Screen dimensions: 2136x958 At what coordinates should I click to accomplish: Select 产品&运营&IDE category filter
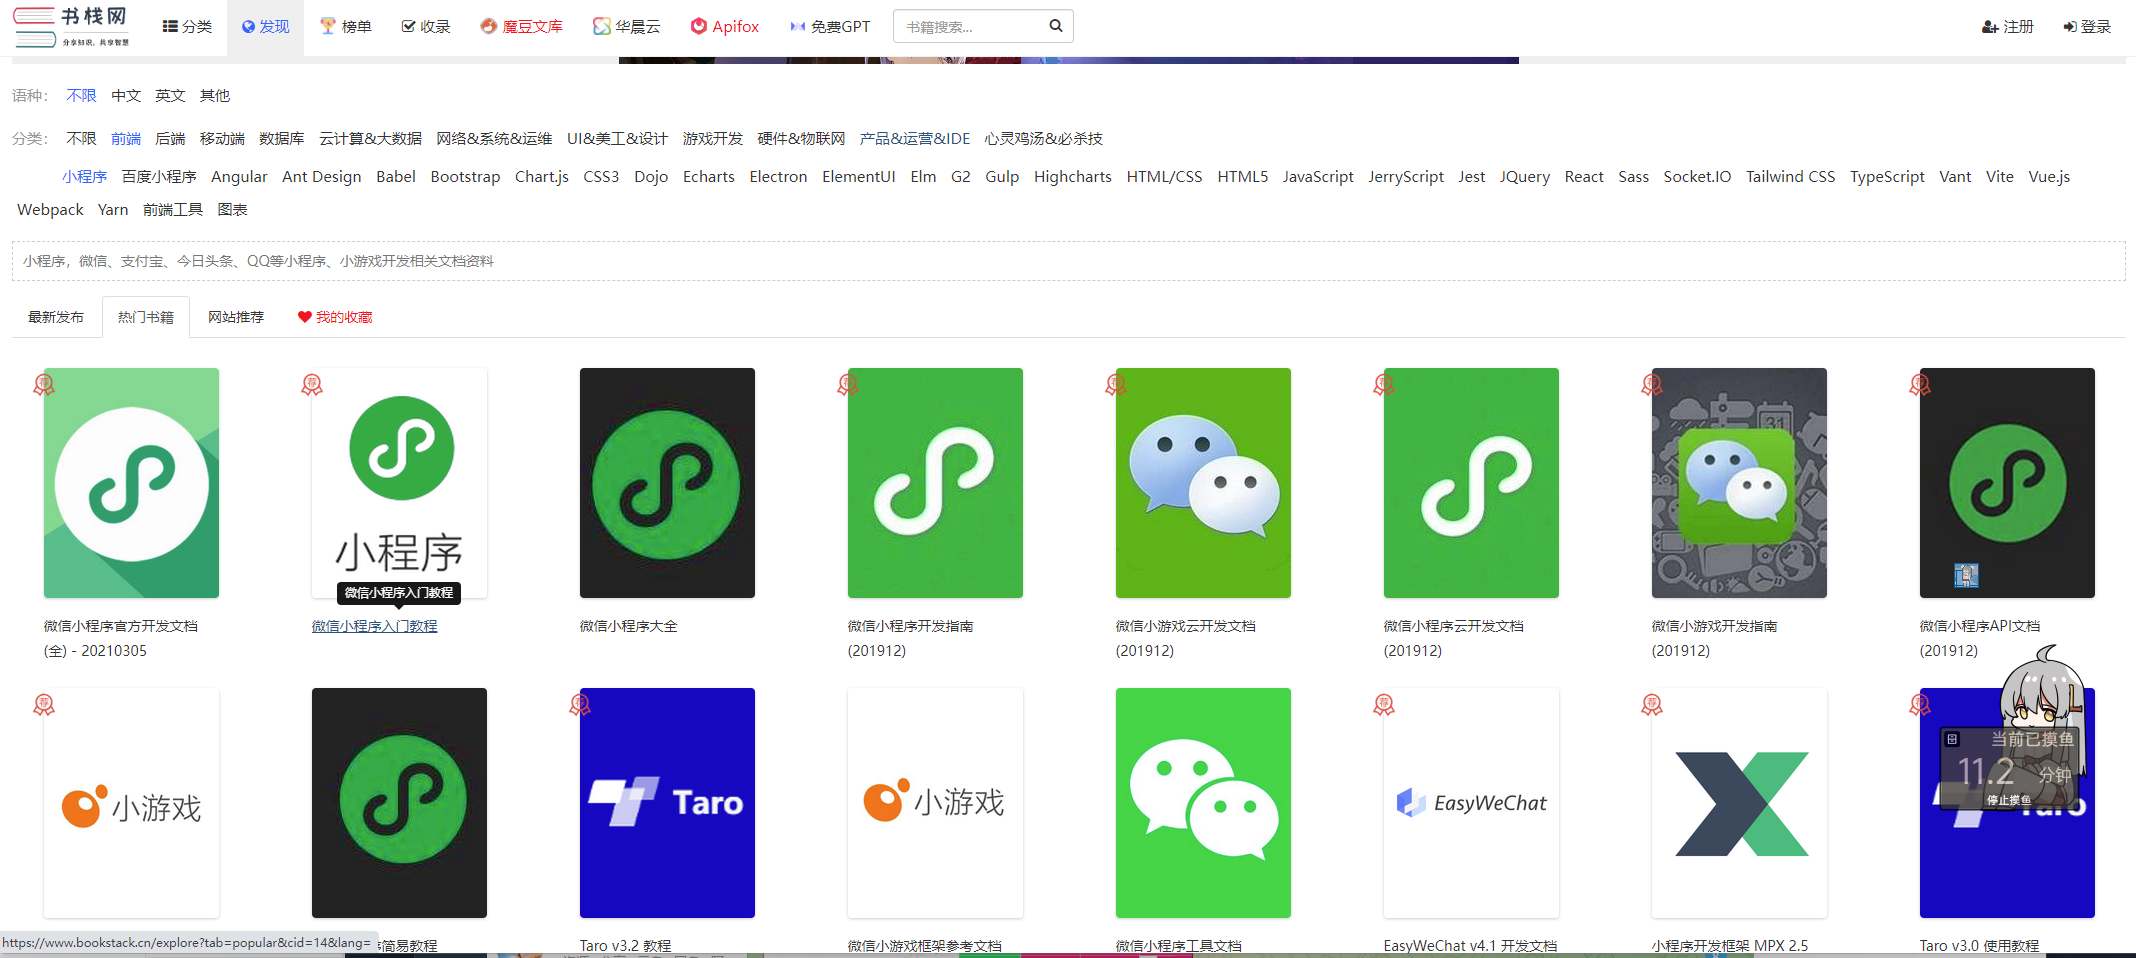pyautogui.click(x=915, y=139)
